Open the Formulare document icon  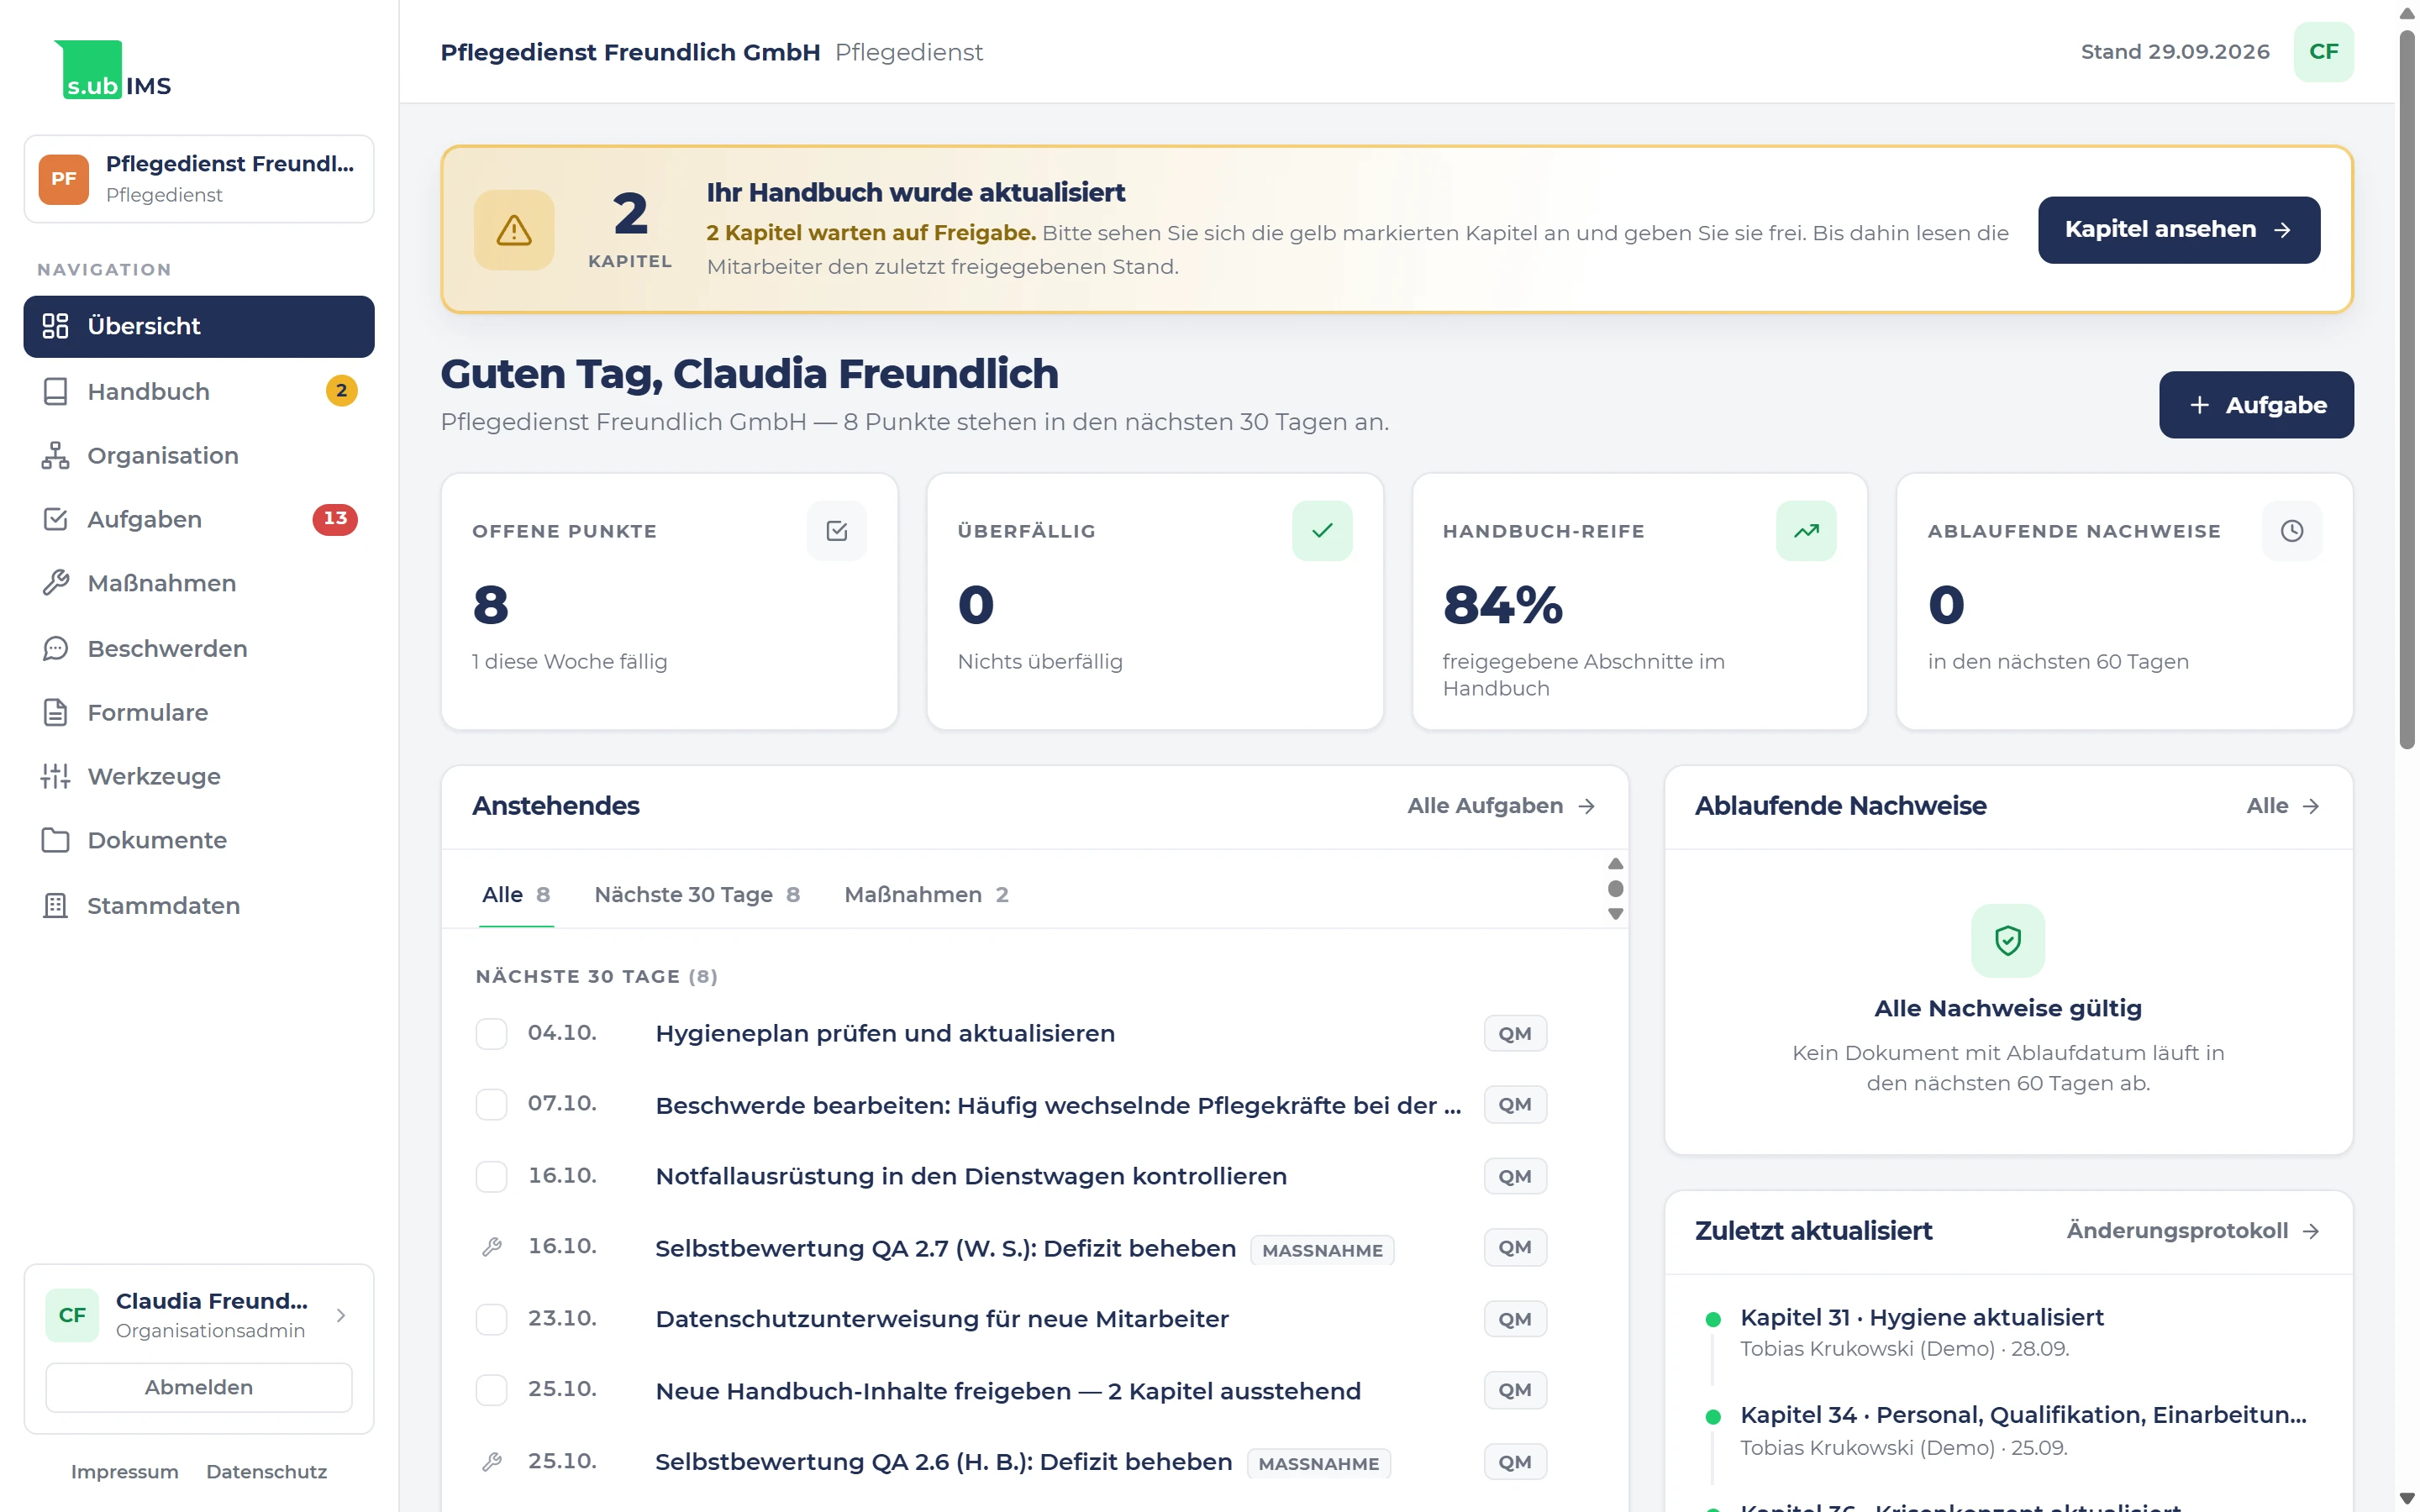pos(55,712)
